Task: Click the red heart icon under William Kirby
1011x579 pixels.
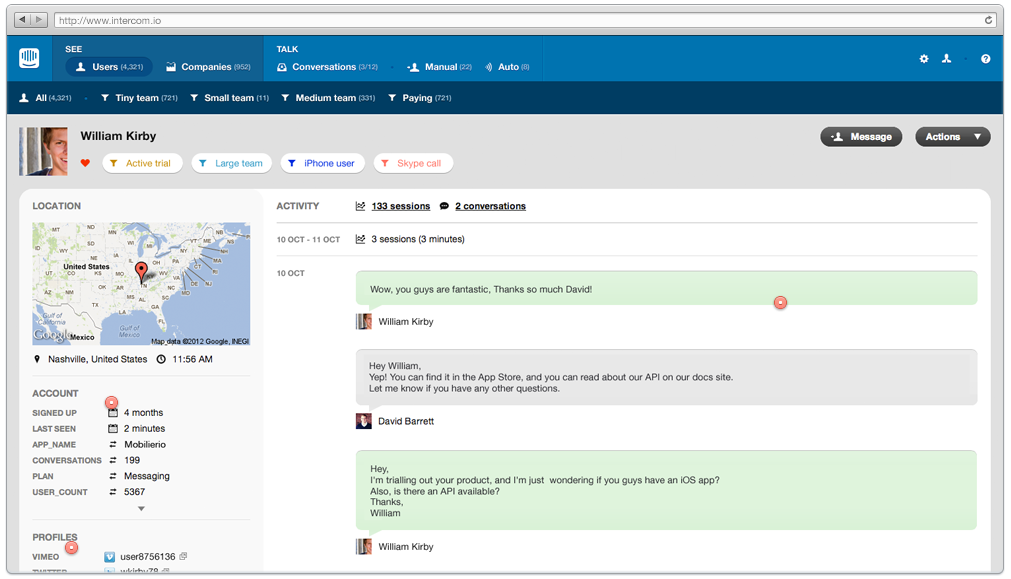Action: tap(85, 163)
